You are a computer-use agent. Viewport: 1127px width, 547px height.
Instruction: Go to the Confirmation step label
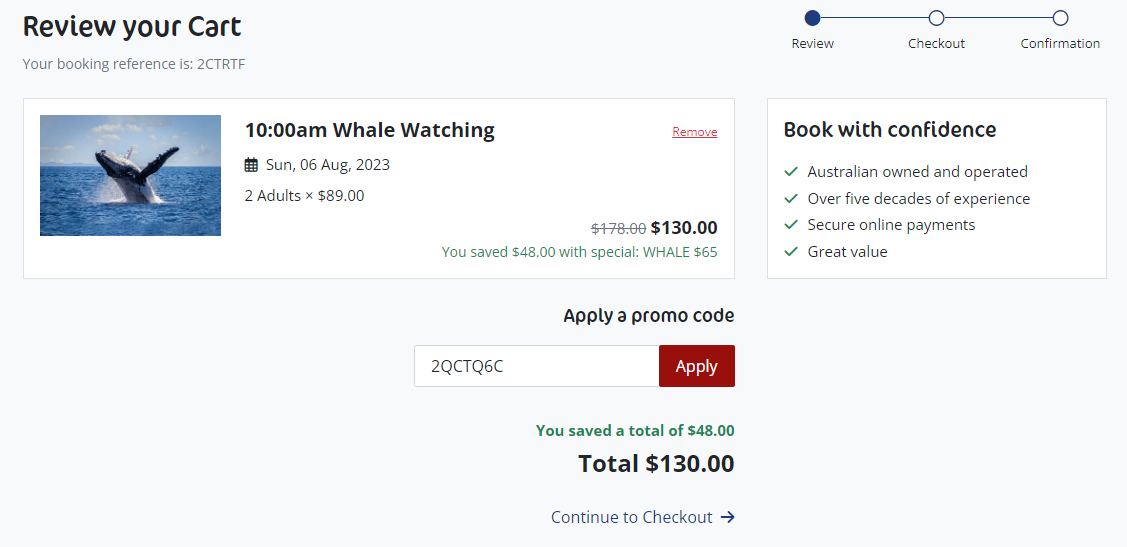(x=1060, y=44)
